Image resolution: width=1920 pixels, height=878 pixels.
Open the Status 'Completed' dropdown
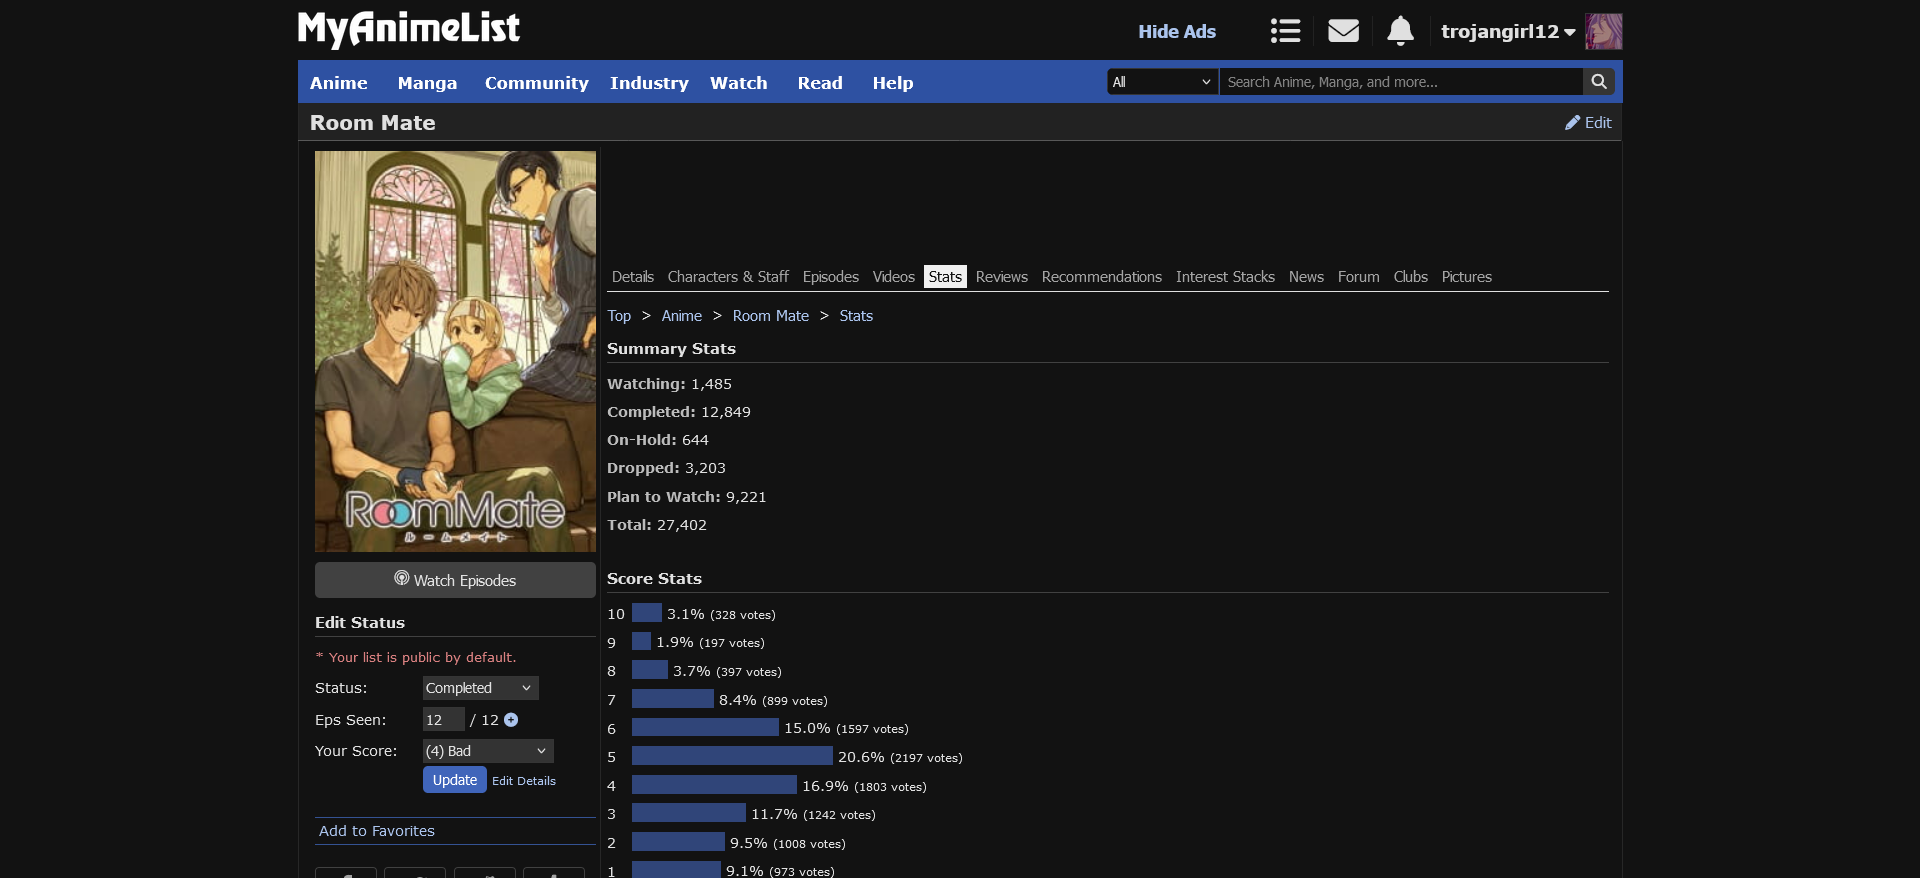(480, 688)
